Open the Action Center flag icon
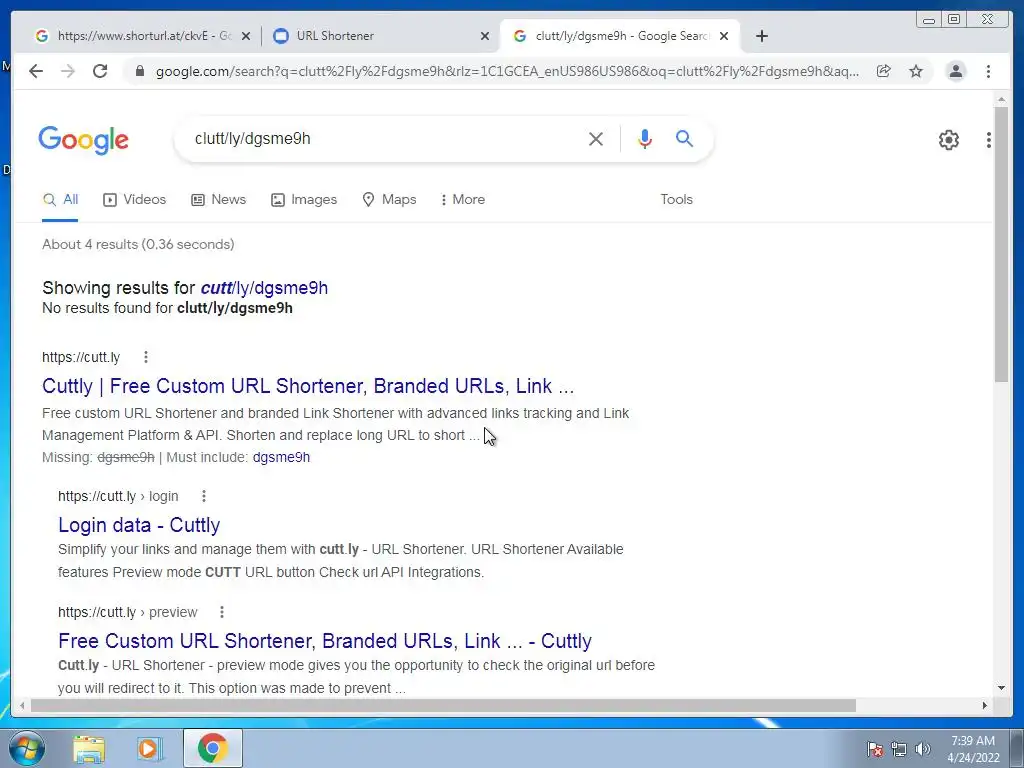This screenshot has height=768, width=1024. click(875, 749)
